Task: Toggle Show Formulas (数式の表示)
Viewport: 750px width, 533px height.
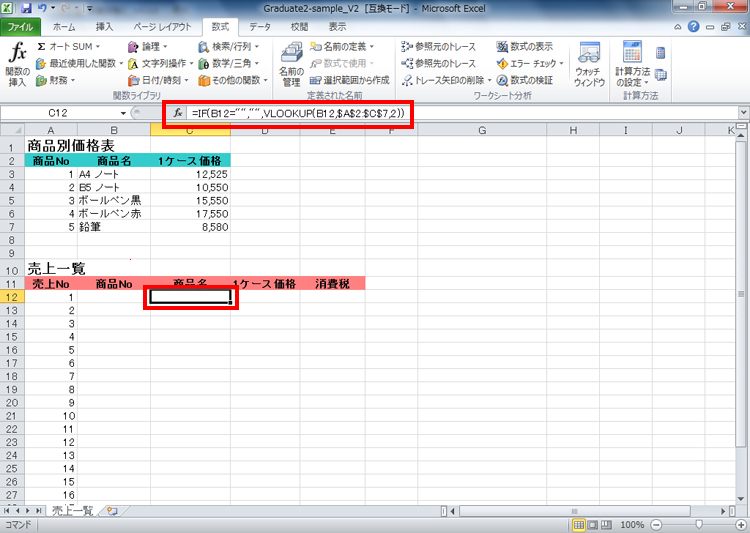Action: click(x=525, y=46)
